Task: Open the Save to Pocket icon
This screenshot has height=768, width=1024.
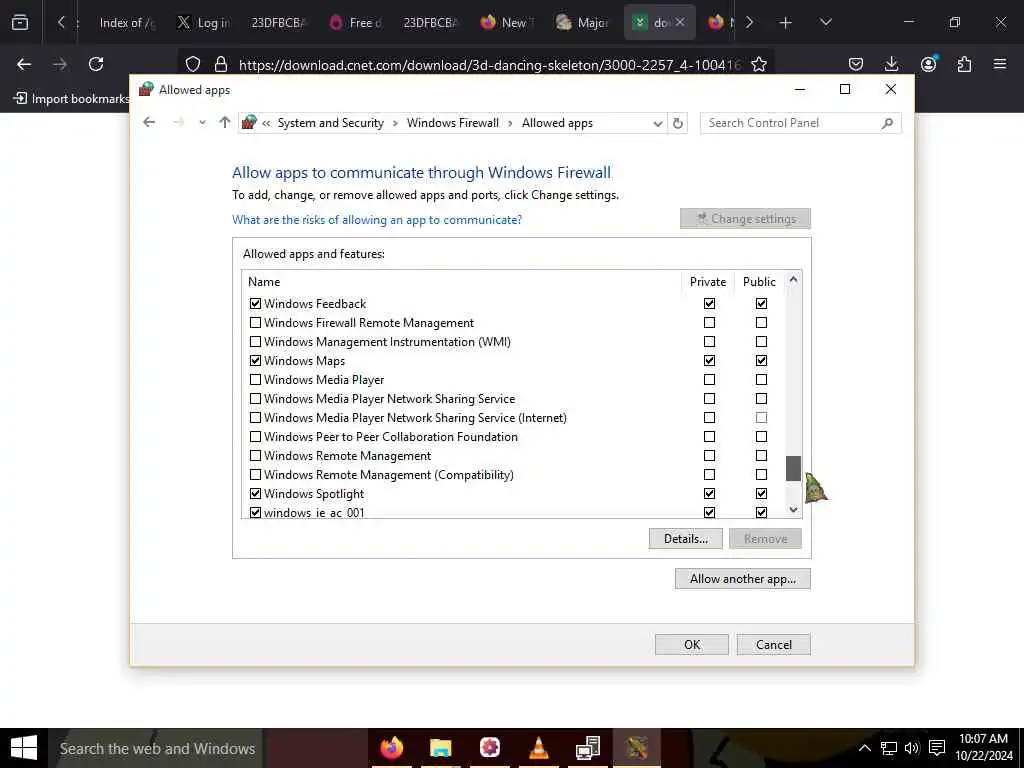Action: (856, 64)
